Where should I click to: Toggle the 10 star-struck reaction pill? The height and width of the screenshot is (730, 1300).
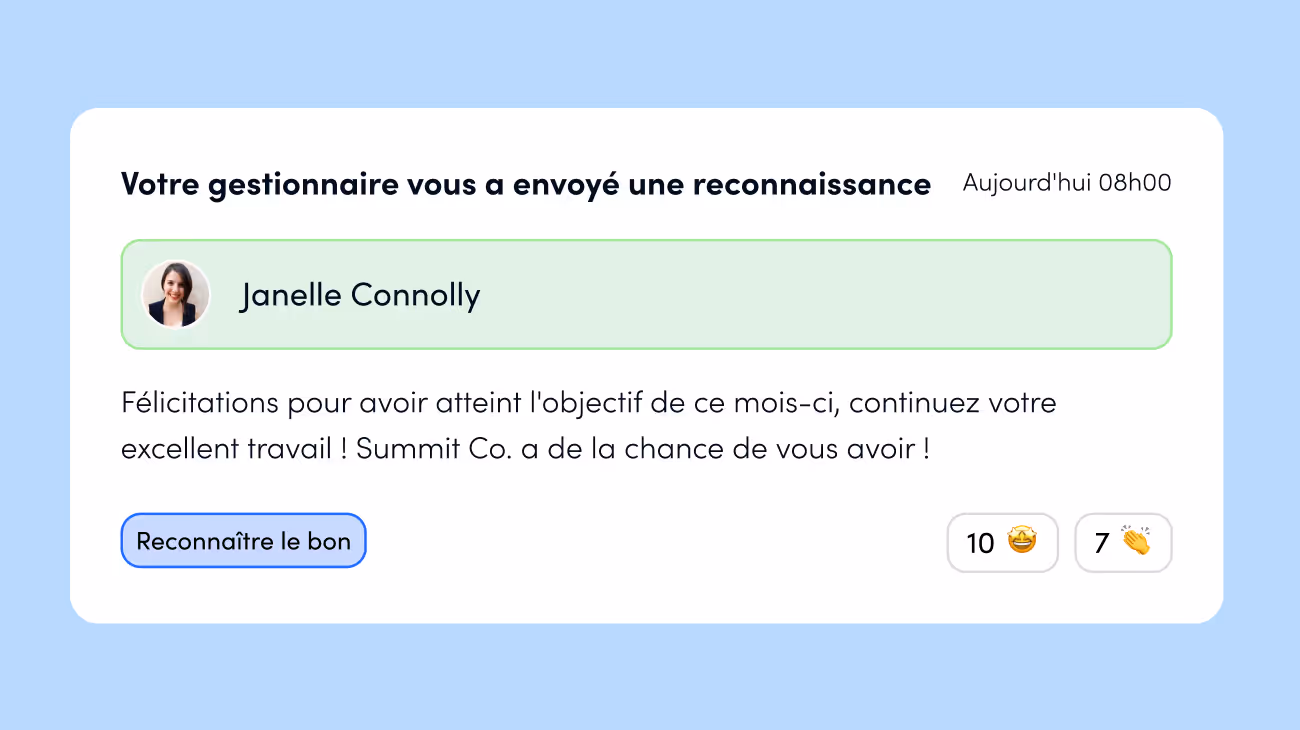click(1002, 543)
